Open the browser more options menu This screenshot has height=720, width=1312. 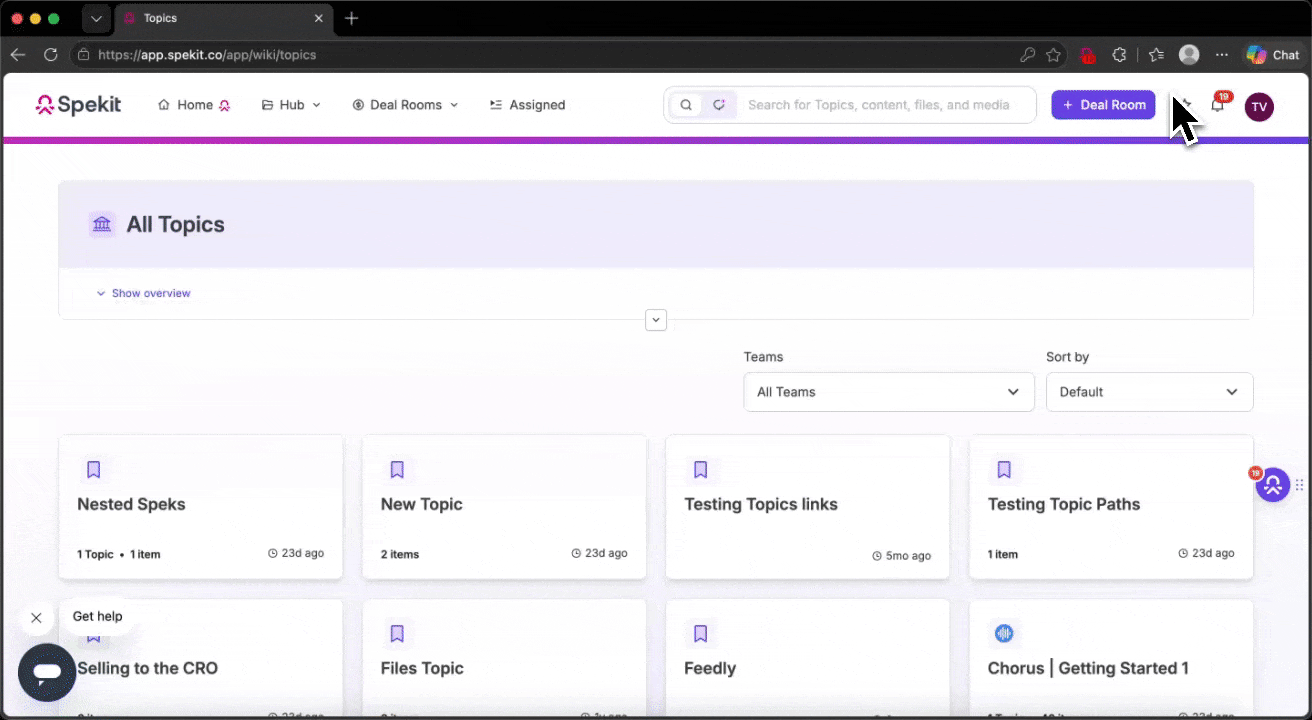coord(1222,55)
